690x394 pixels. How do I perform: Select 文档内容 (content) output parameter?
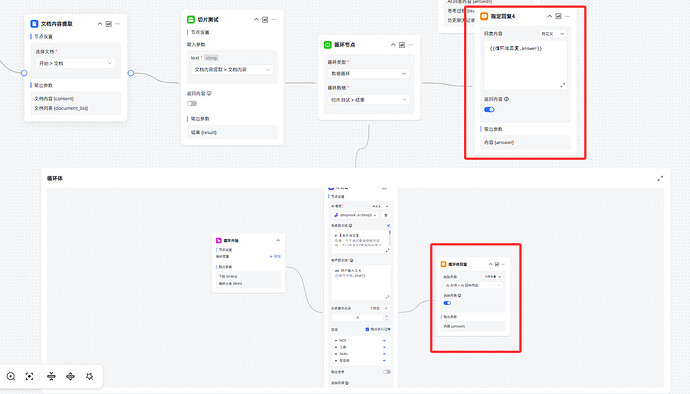click(54, 99)
